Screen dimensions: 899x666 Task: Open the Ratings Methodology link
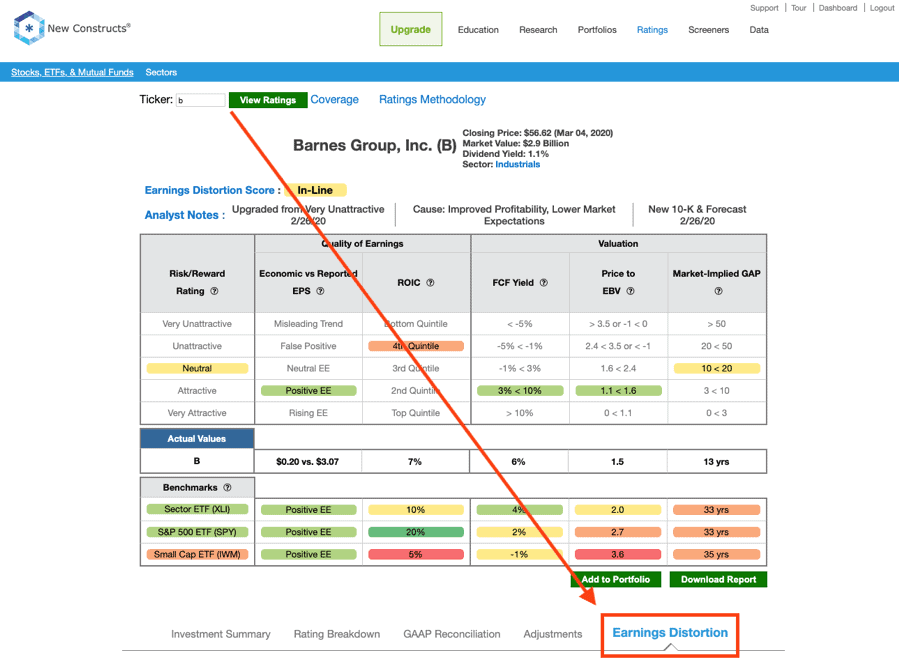432,99
